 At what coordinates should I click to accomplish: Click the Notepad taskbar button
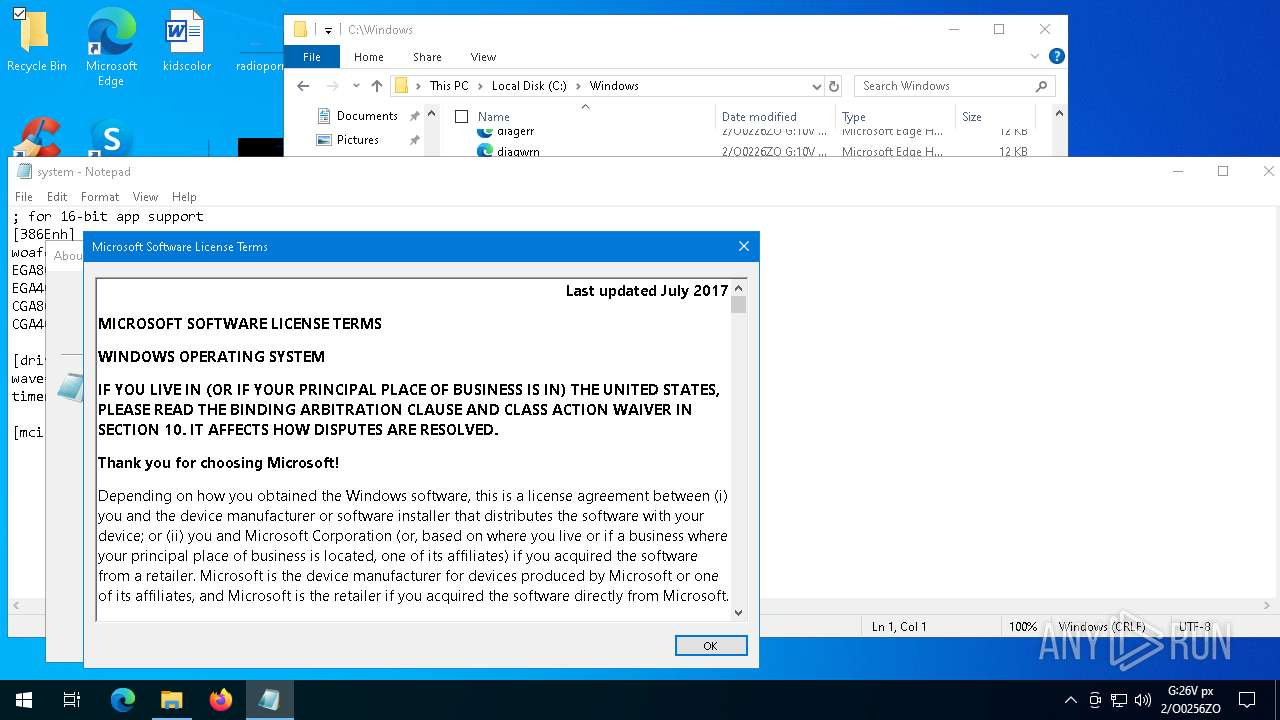coord(269,700)
